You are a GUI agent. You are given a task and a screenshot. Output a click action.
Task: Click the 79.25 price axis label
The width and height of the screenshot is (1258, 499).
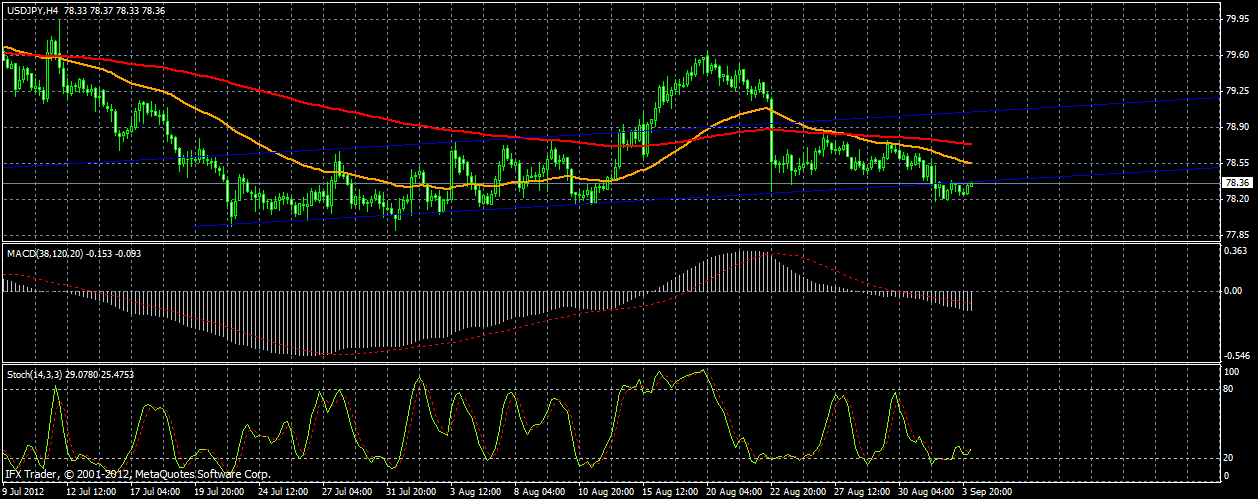tap(1236, 91)
